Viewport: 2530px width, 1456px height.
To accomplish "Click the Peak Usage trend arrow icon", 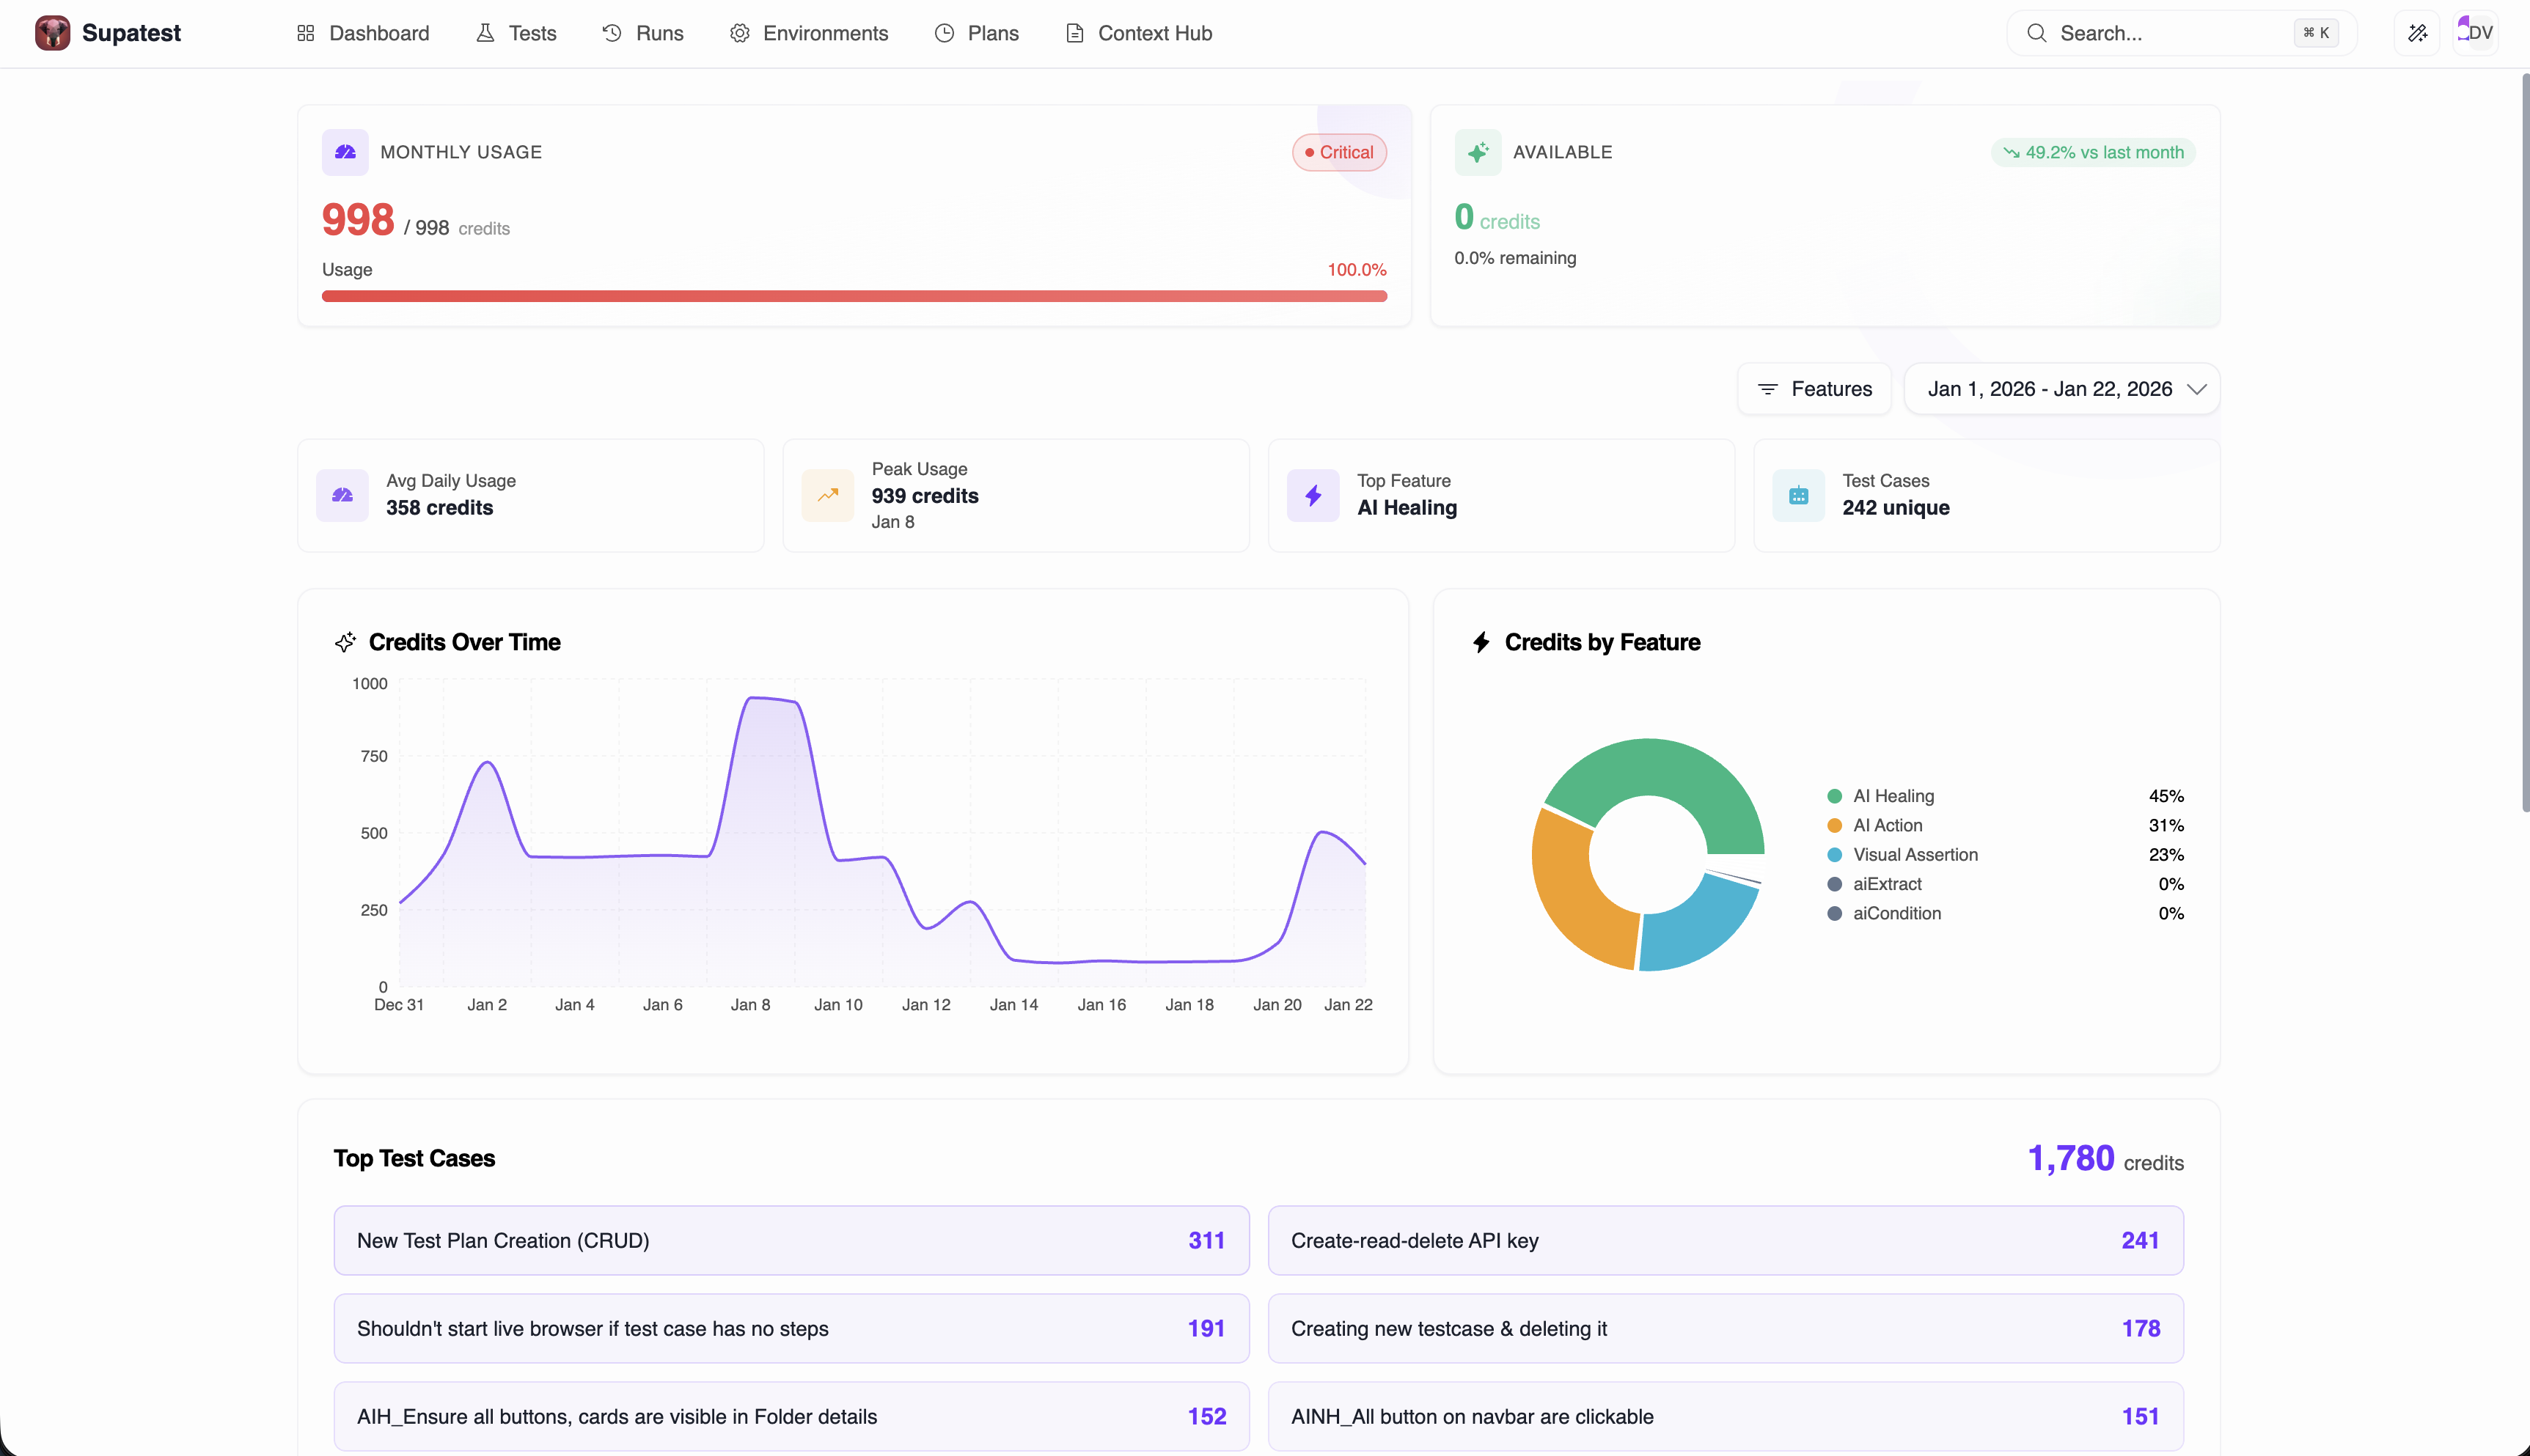I will [828, 495].
